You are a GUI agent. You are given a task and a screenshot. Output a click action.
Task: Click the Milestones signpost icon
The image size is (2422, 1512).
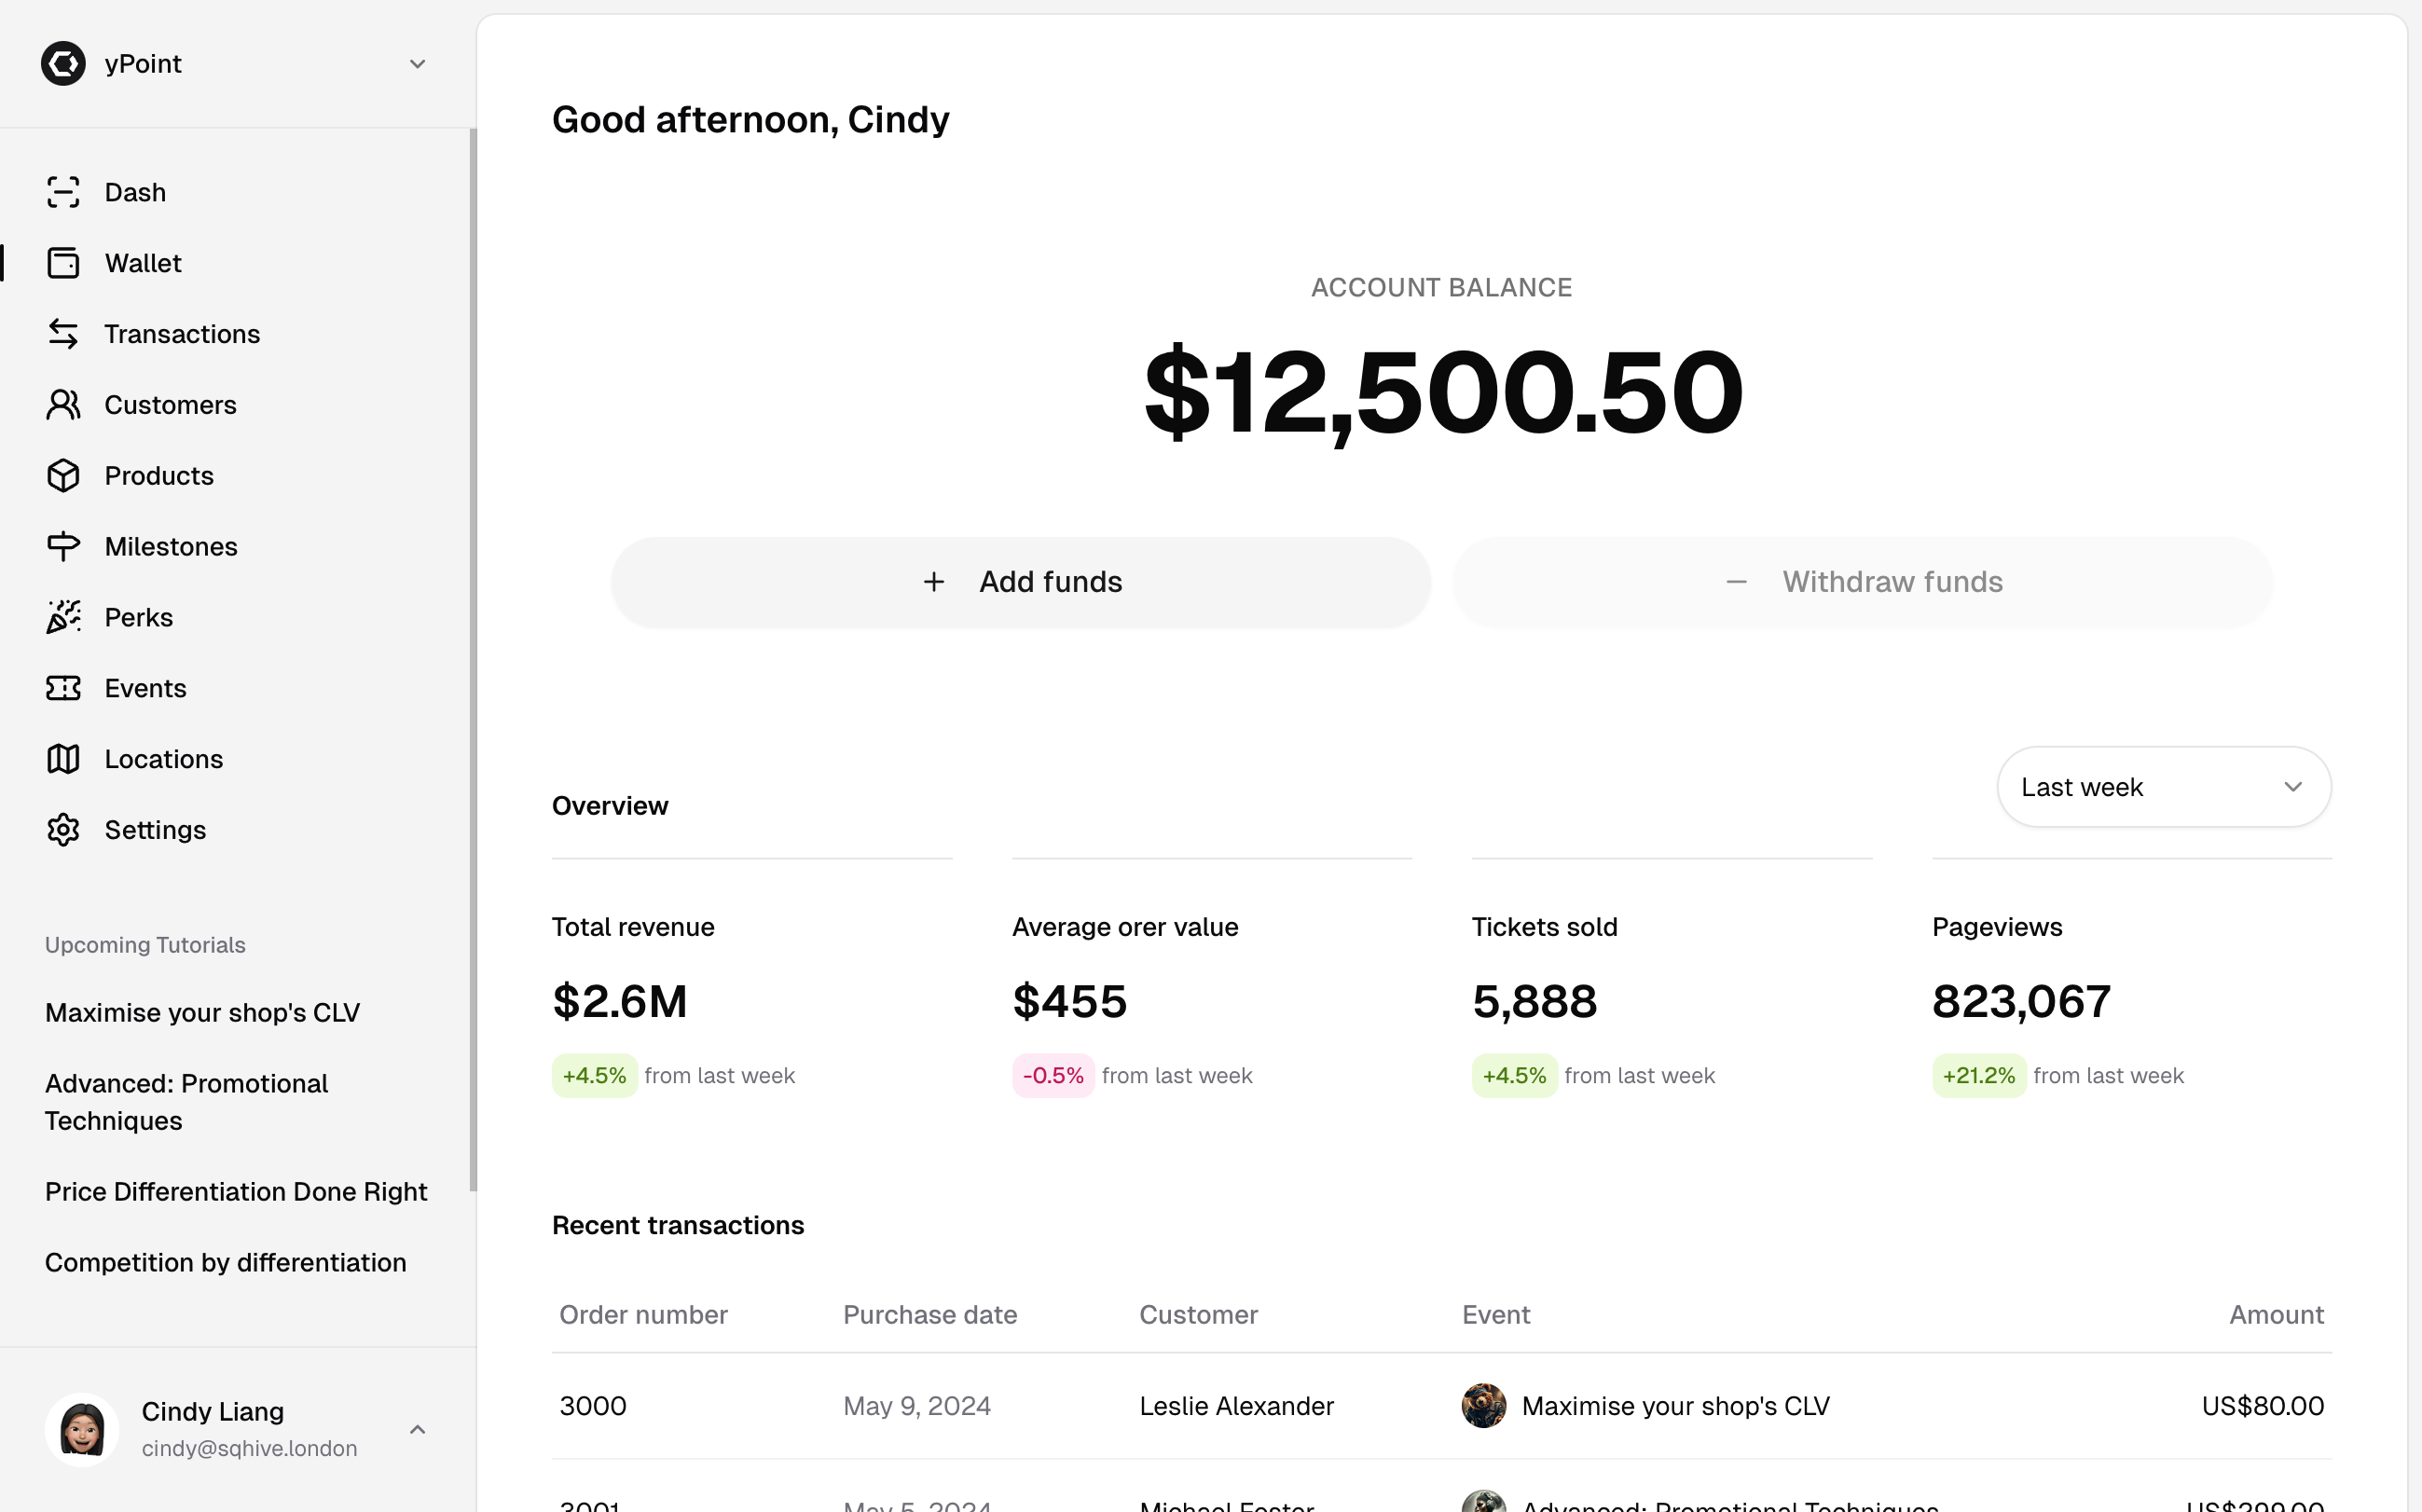63,547
